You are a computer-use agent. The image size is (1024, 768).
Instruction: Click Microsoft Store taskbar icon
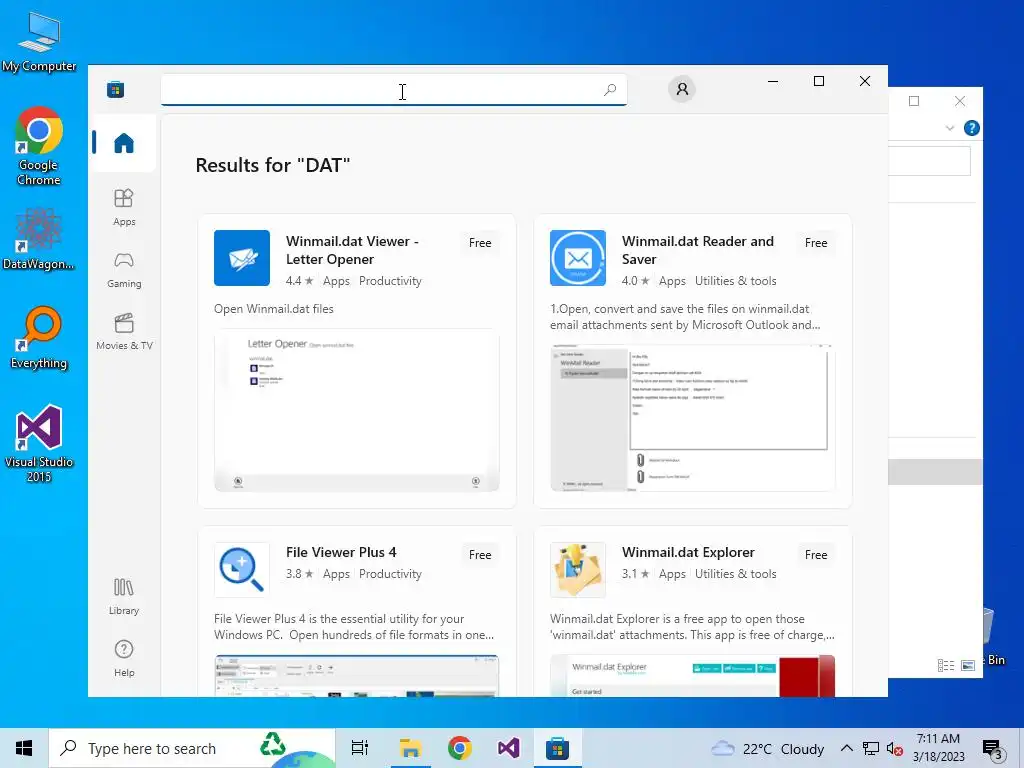[557, 748]
